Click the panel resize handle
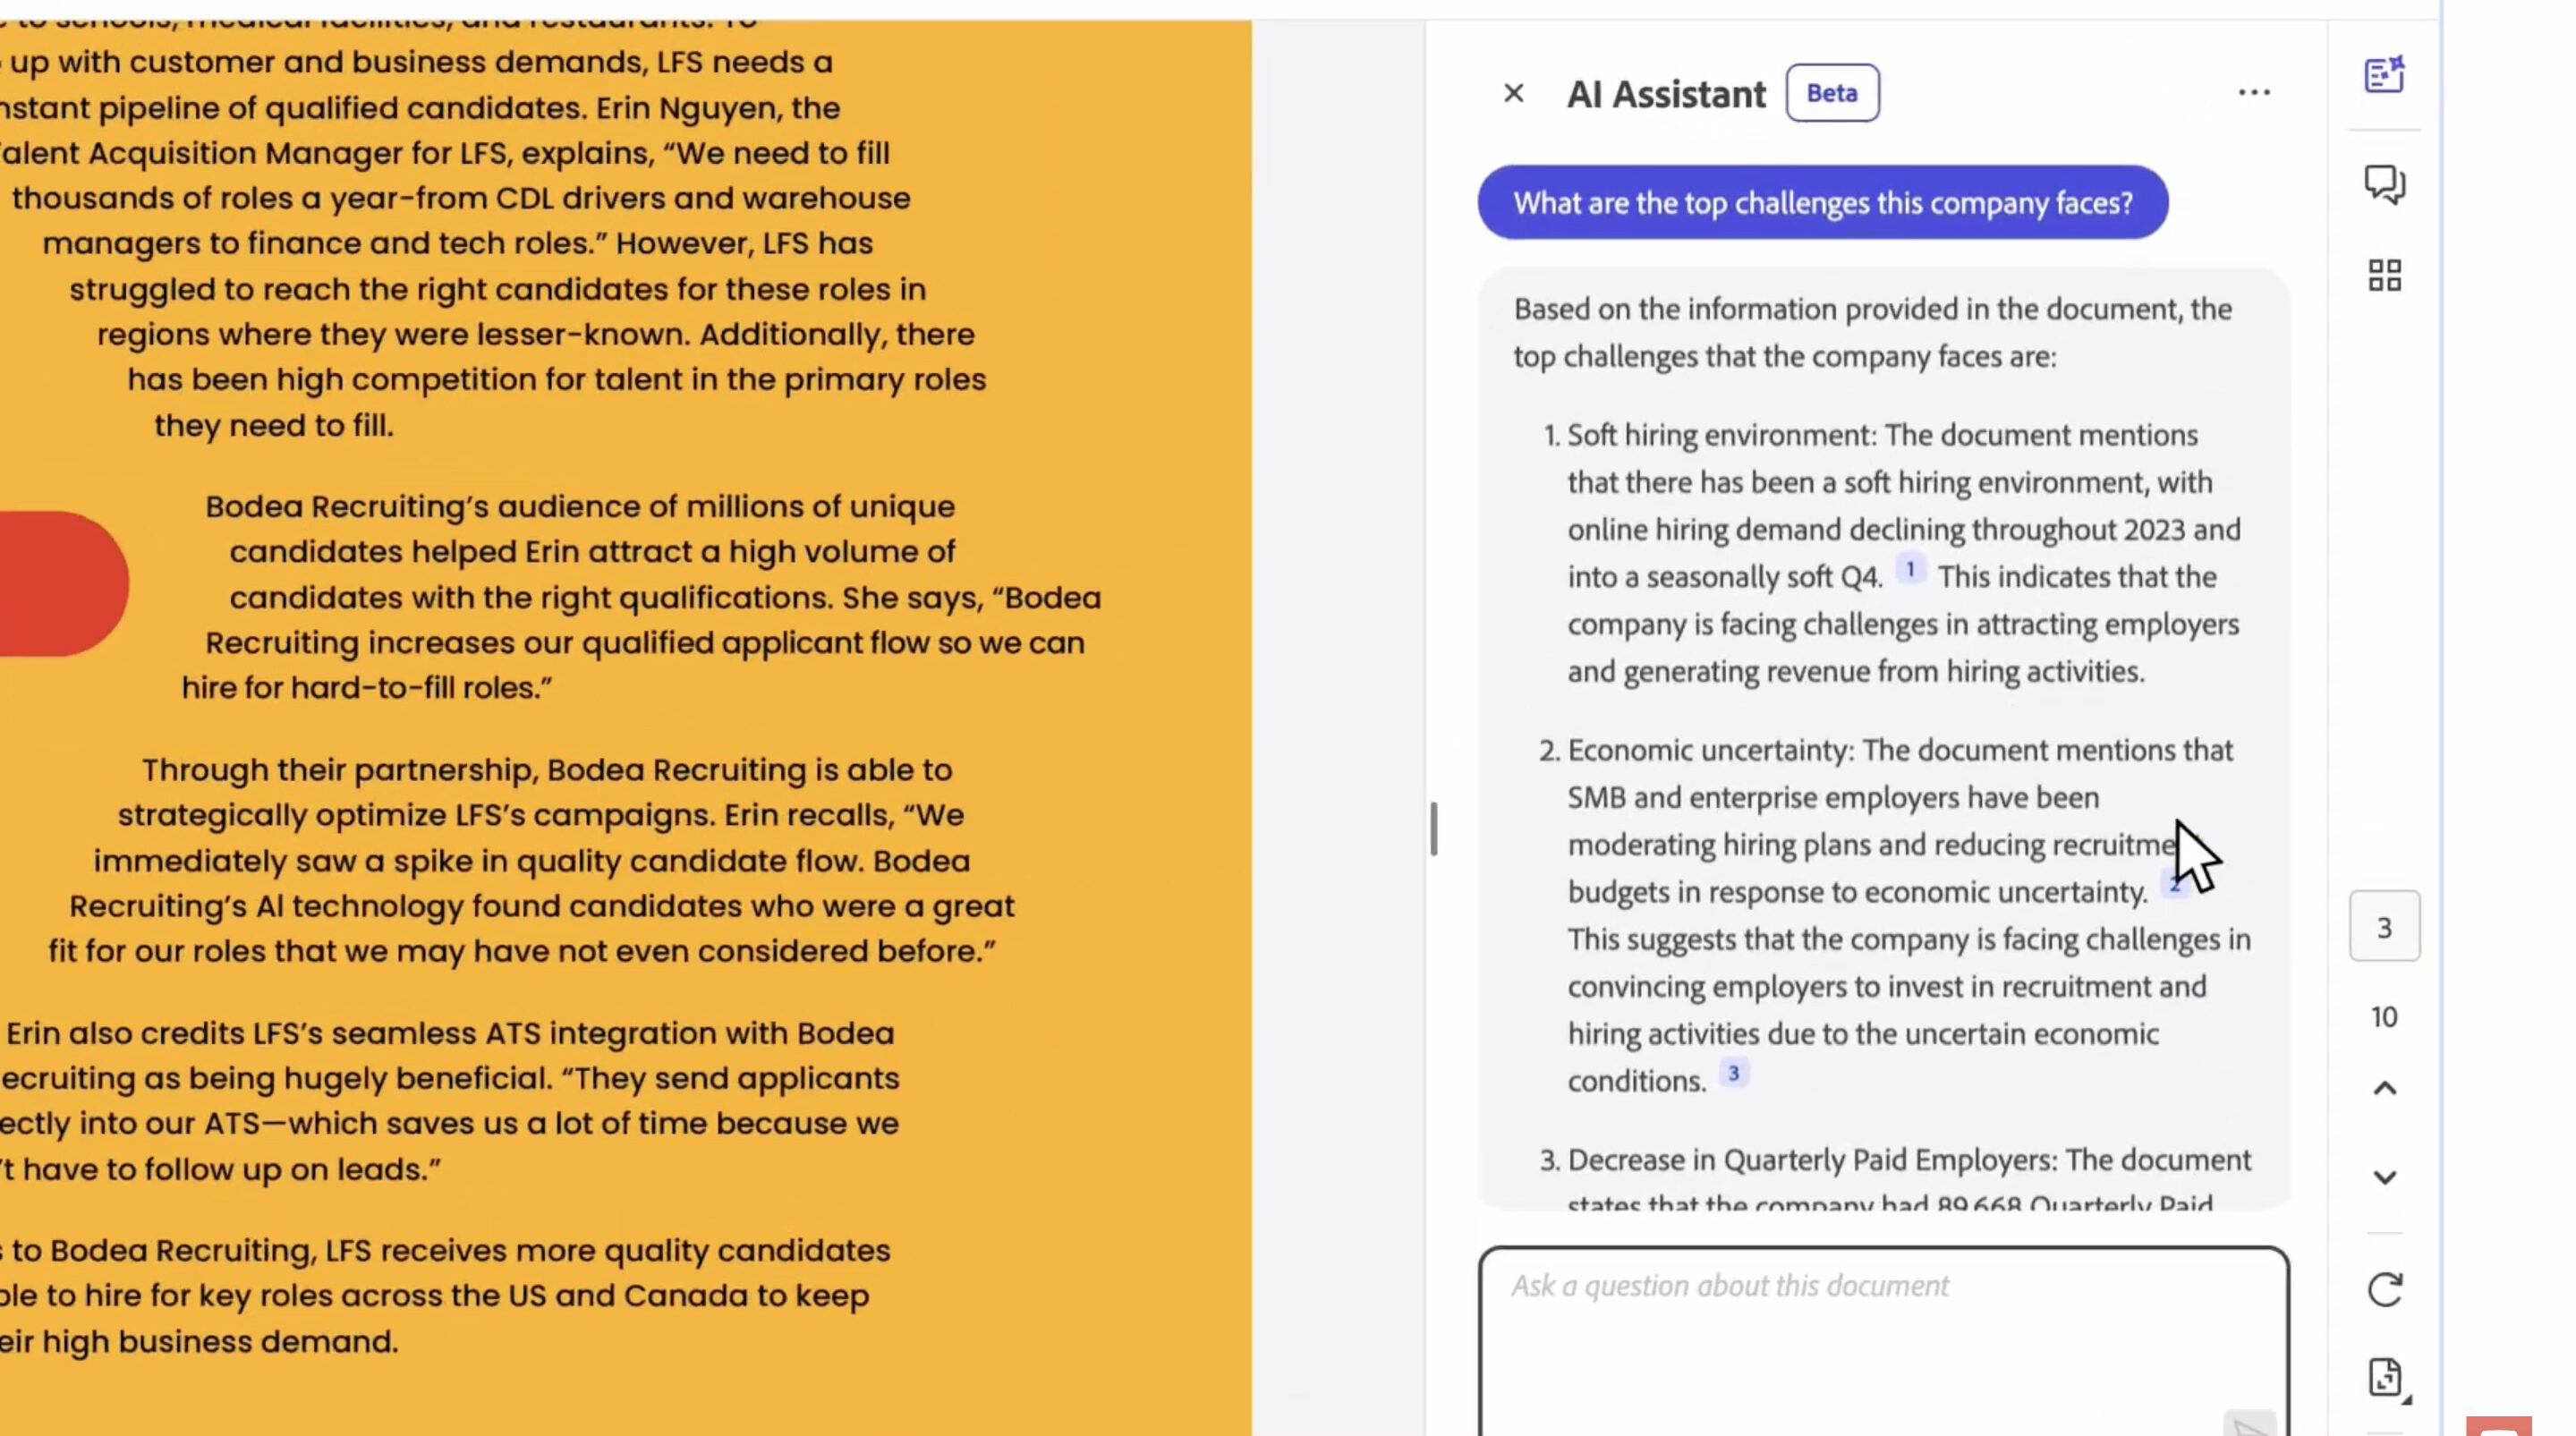This screenshot has width=2576, height=1436. [1434, 829]
